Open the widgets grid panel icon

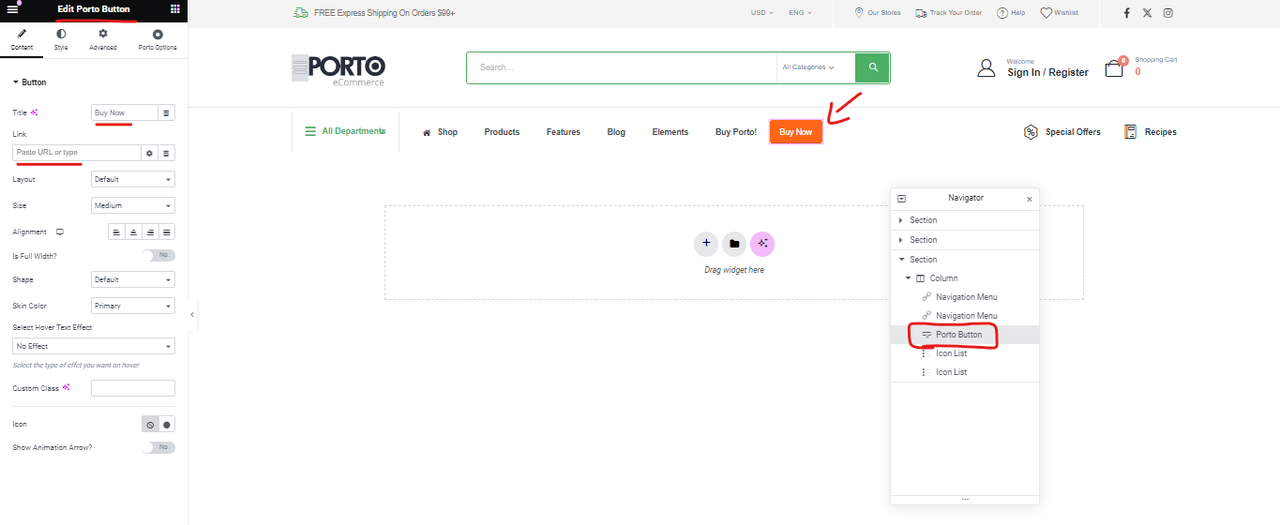[175, 9]
